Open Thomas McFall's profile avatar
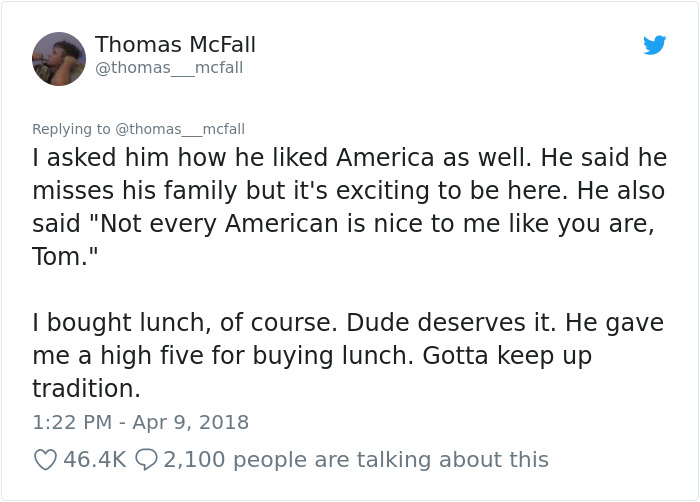 point(59,59)
